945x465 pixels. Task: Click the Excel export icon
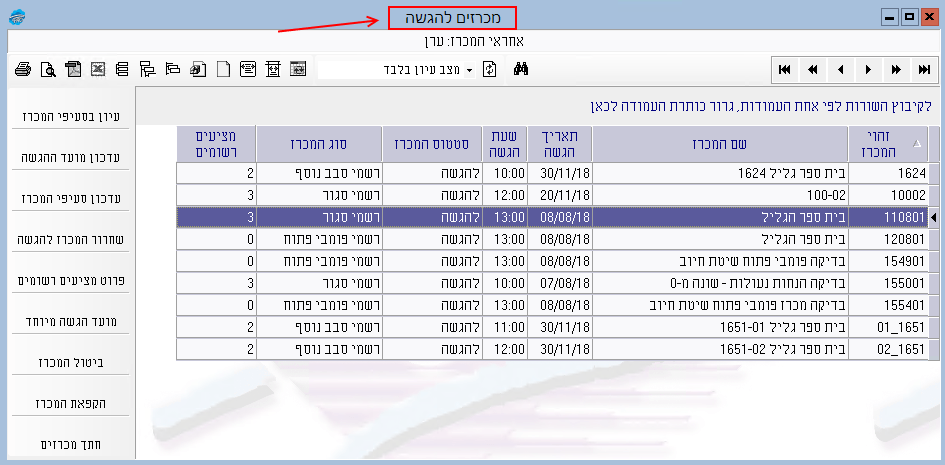(x=98, y=69)
